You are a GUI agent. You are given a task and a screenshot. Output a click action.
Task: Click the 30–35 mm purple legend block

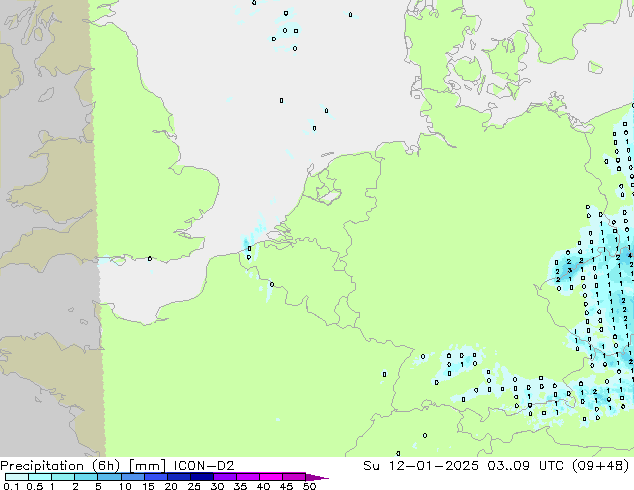[x=225, y=477]
